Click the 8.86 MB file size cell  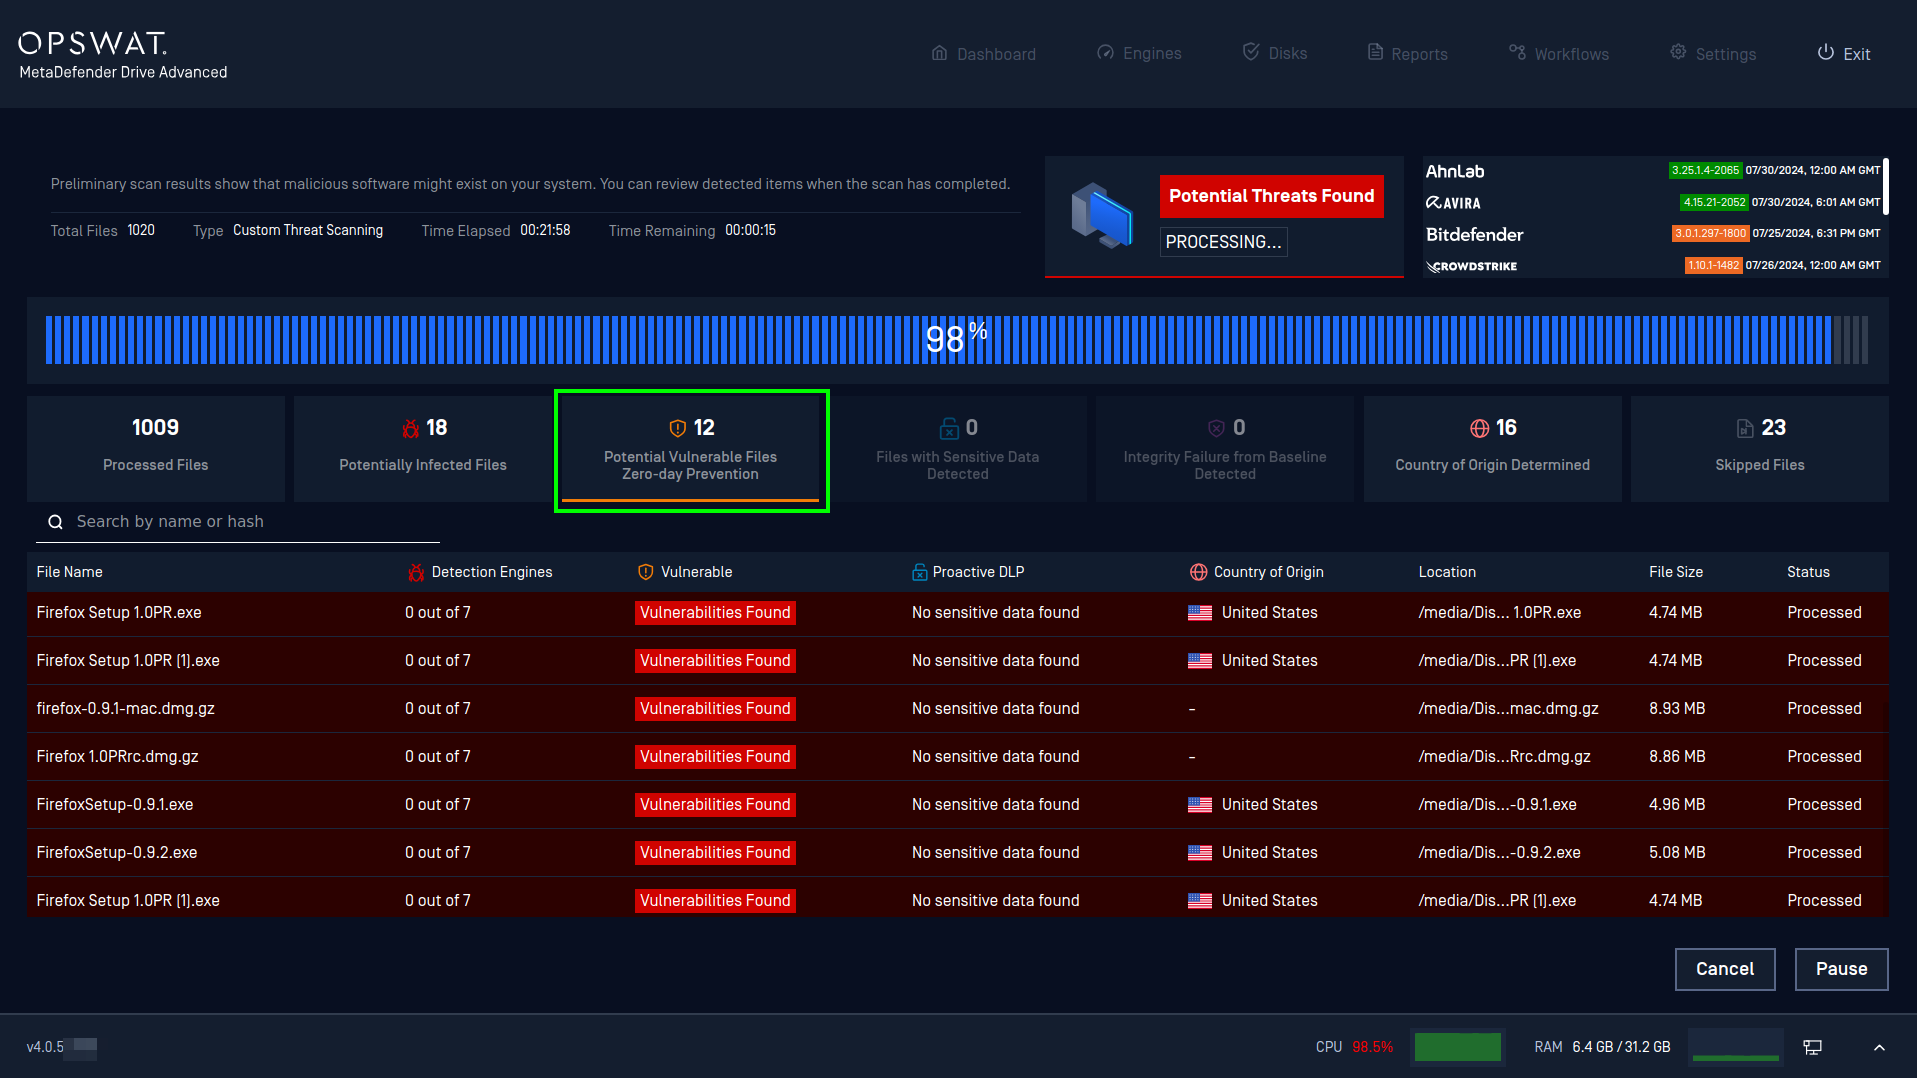(x=1677, y=757)
